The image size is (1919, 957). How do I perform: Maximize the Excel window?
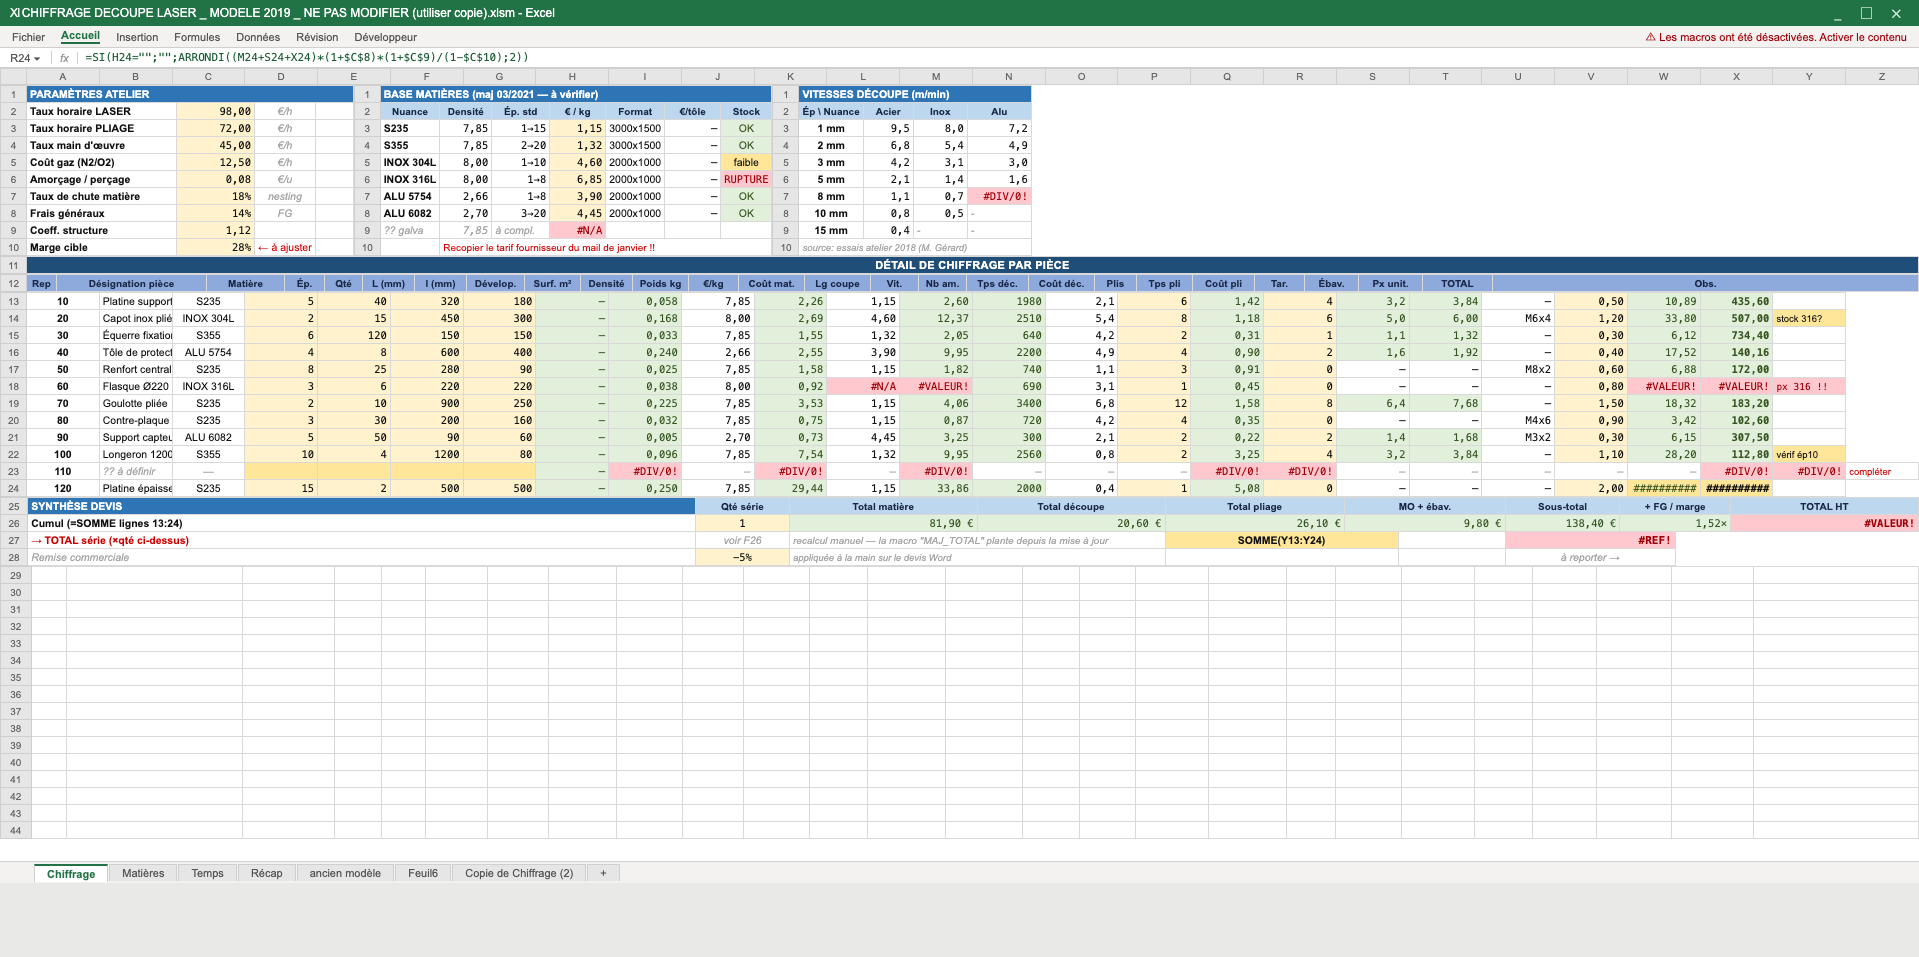[1866, 13]
